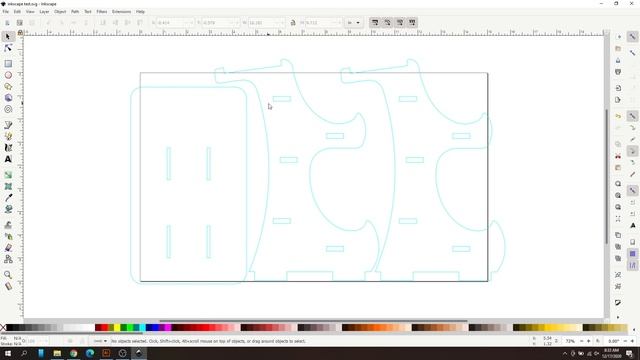Click the Undo icon in commands bar

618,116
